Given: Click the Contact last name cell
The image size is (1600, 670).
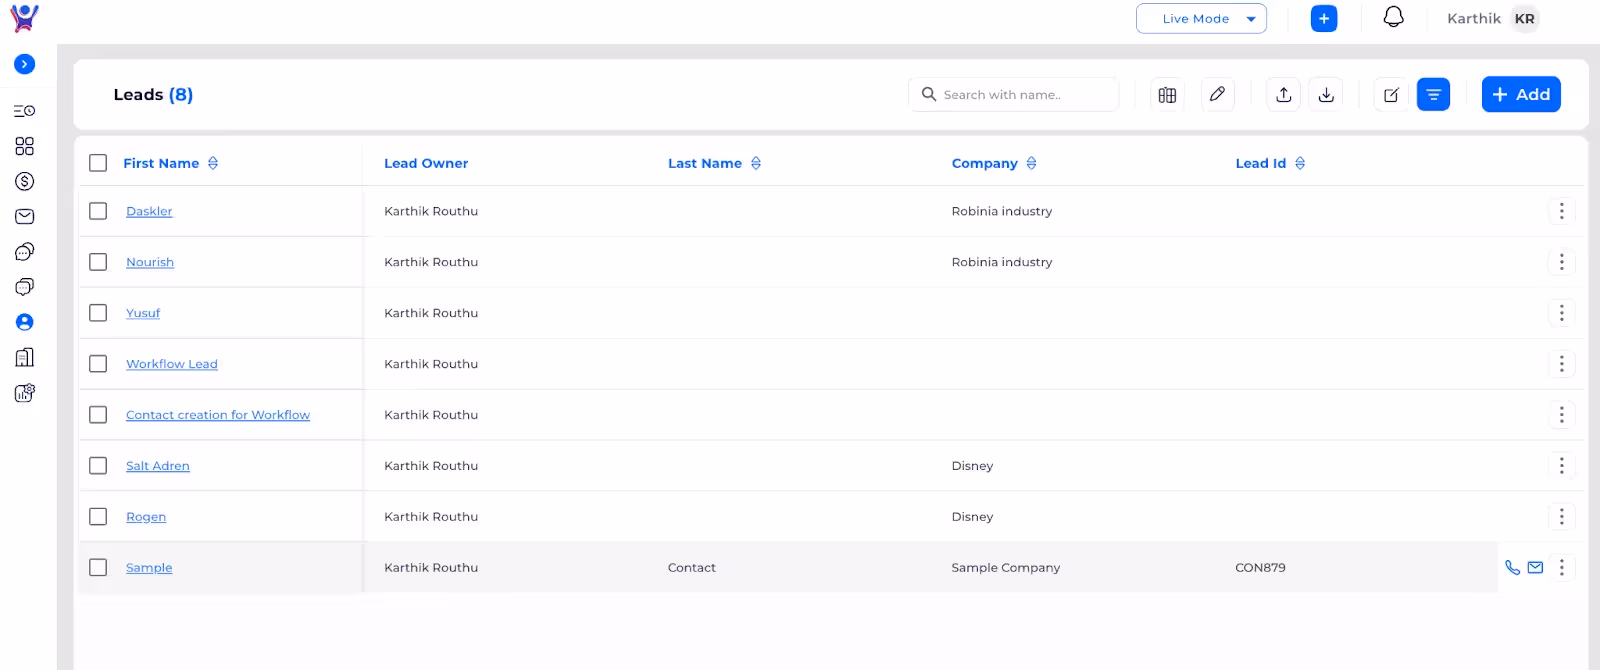Looking at the screenshot, I should [x=692, y=568].
